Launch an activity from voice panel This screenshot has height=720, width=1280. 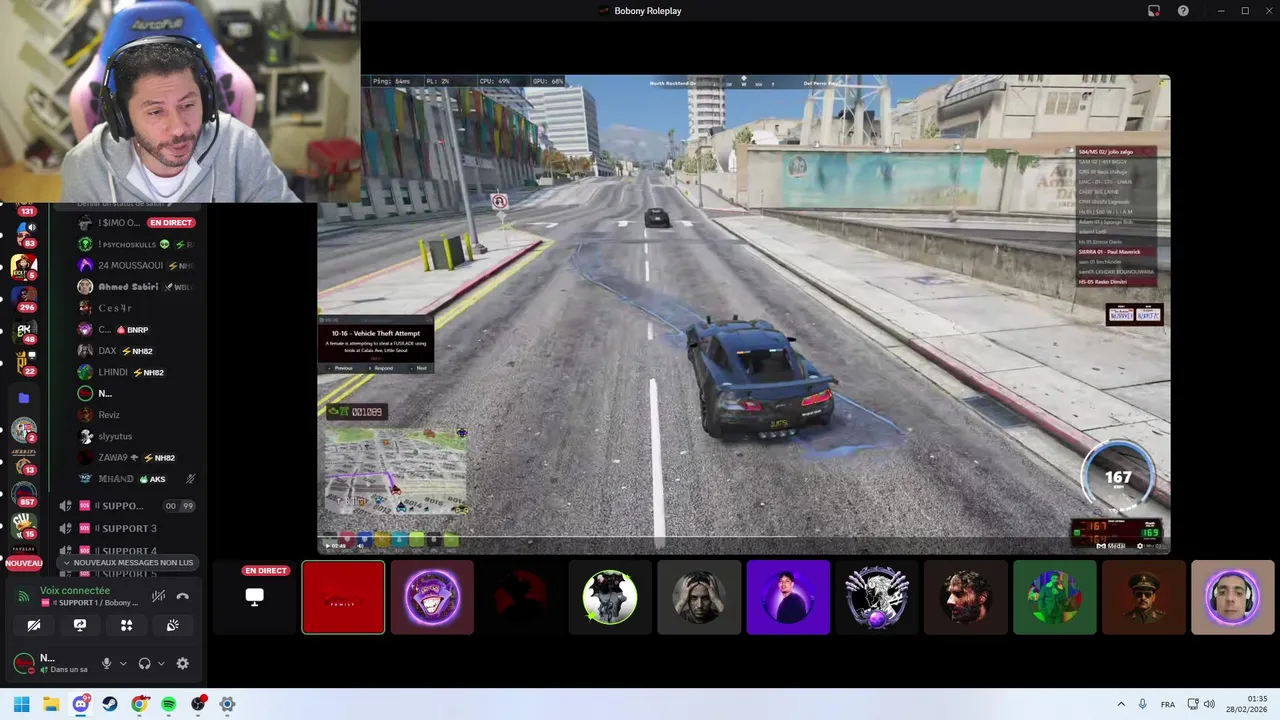(126, 625)
